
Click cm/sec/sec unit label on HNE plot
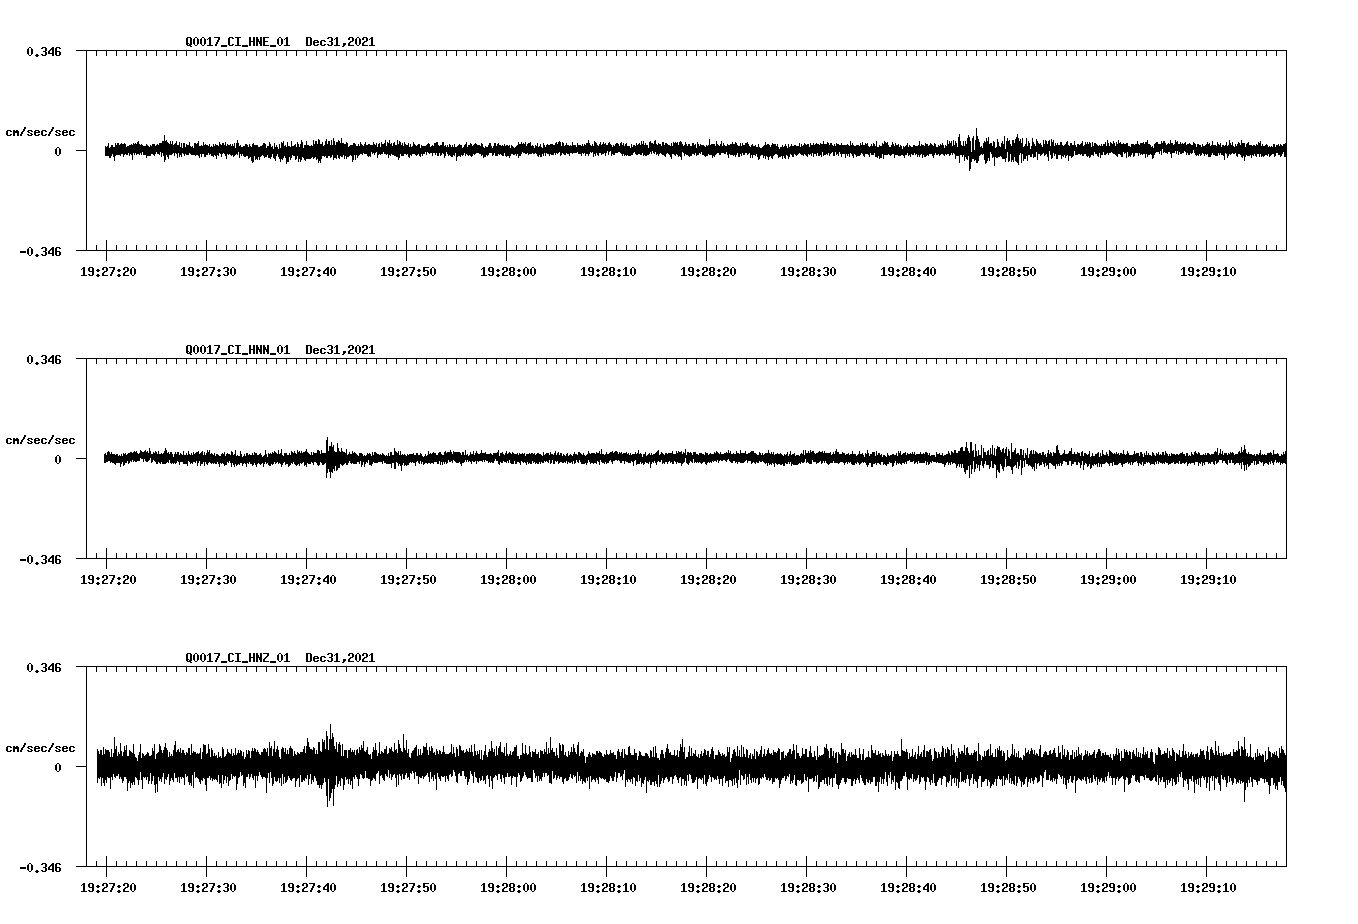click(40, 132)
